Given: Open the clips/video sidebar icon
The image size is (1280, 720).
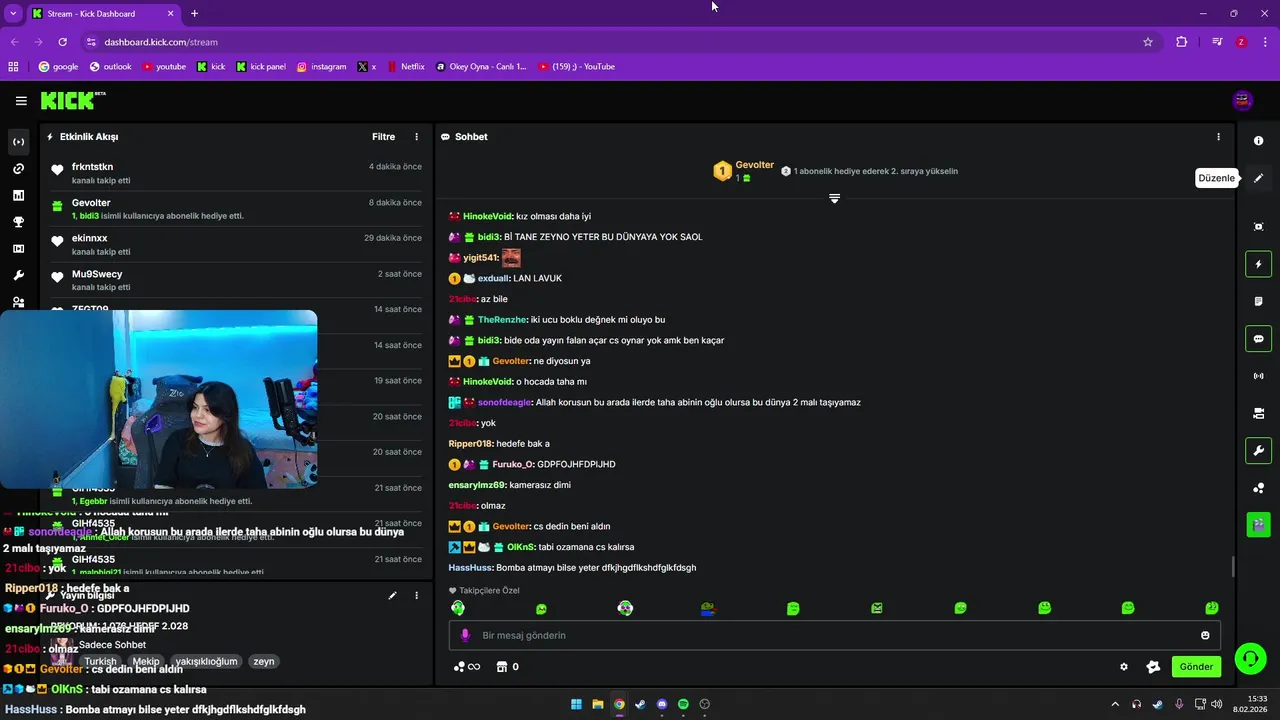Looking at the screenshot, I should point(18,249).
